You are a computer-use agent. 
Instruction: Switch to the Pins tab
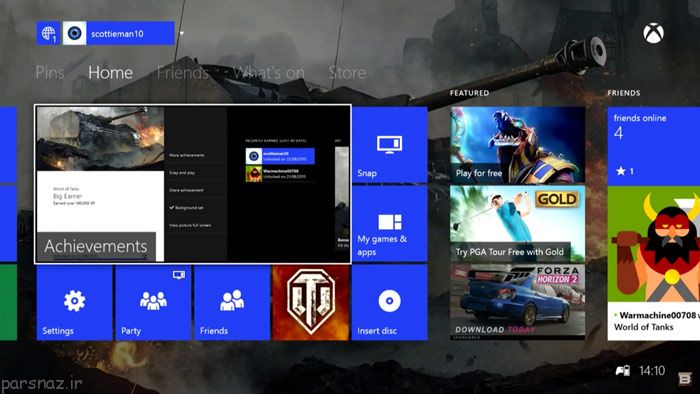50,72
